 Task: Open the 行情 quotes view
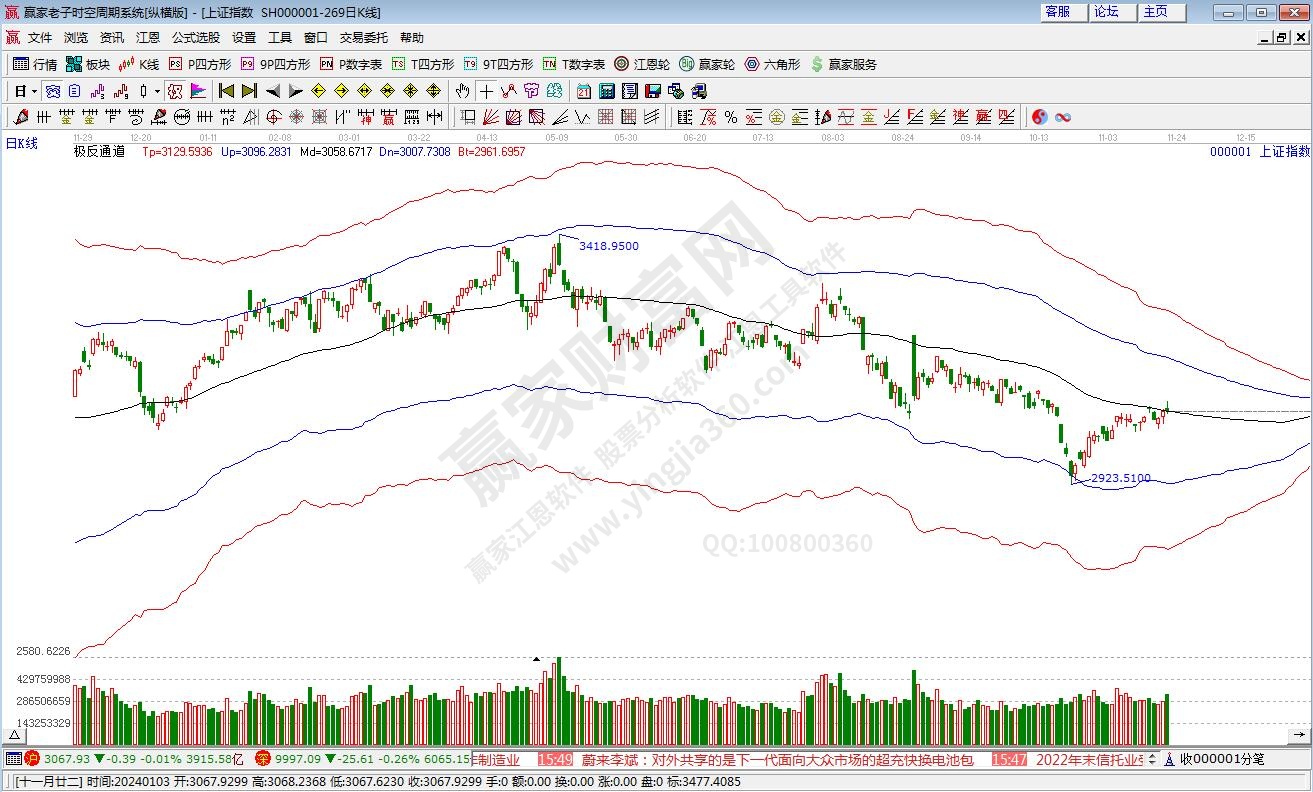(36, 64)
